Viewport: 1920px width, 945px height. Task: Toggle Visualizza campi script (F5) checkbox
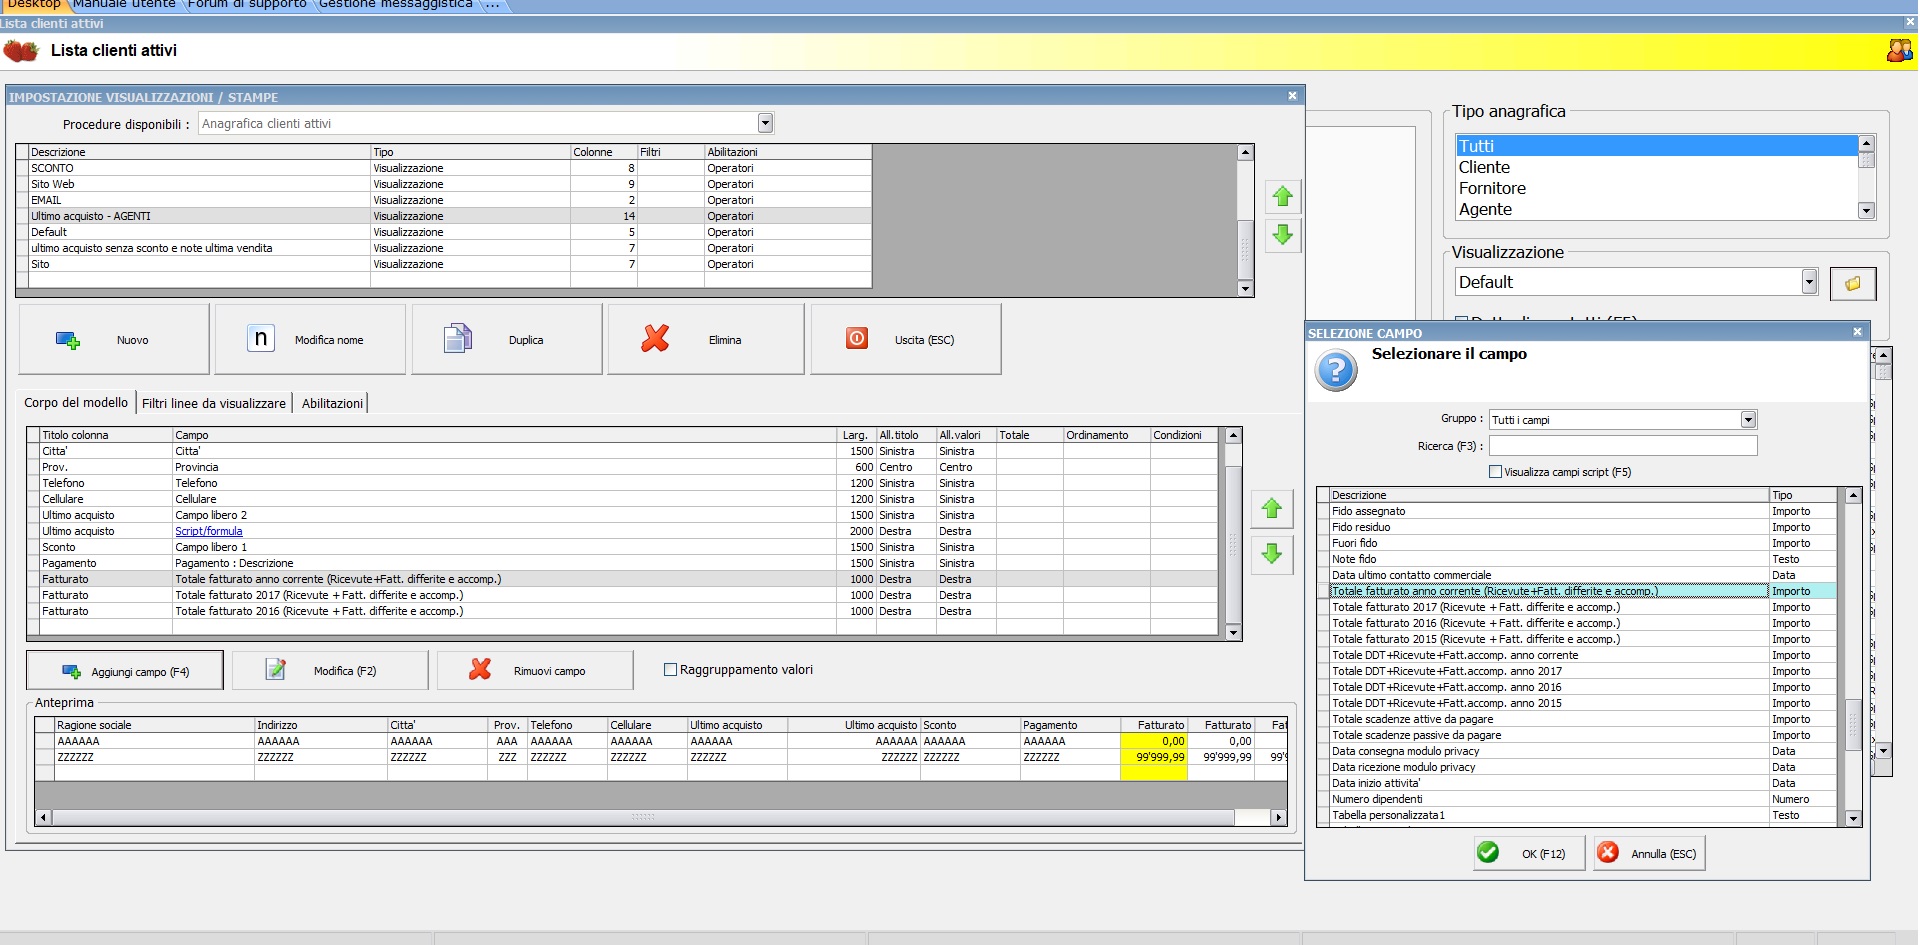pyautogui.click(x=1496, y=472)
